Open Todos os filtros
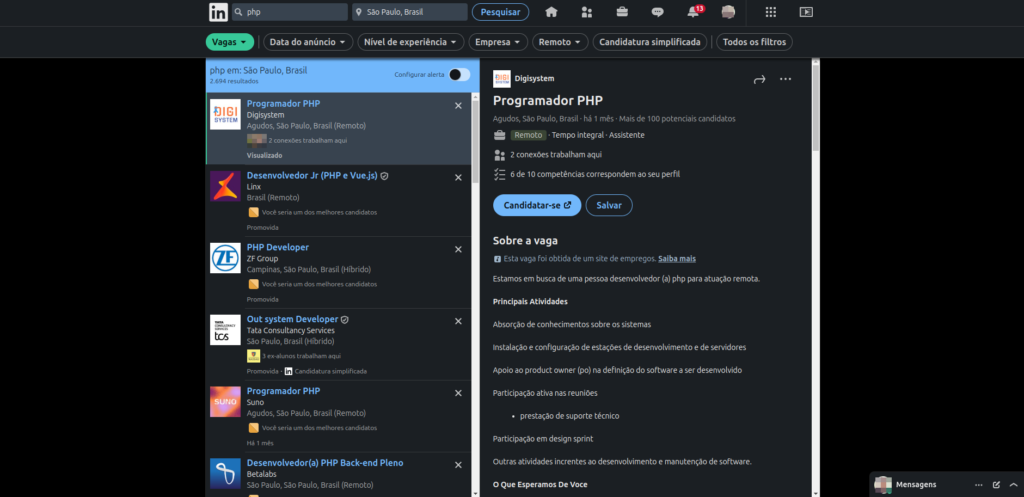 click(754, 42)
